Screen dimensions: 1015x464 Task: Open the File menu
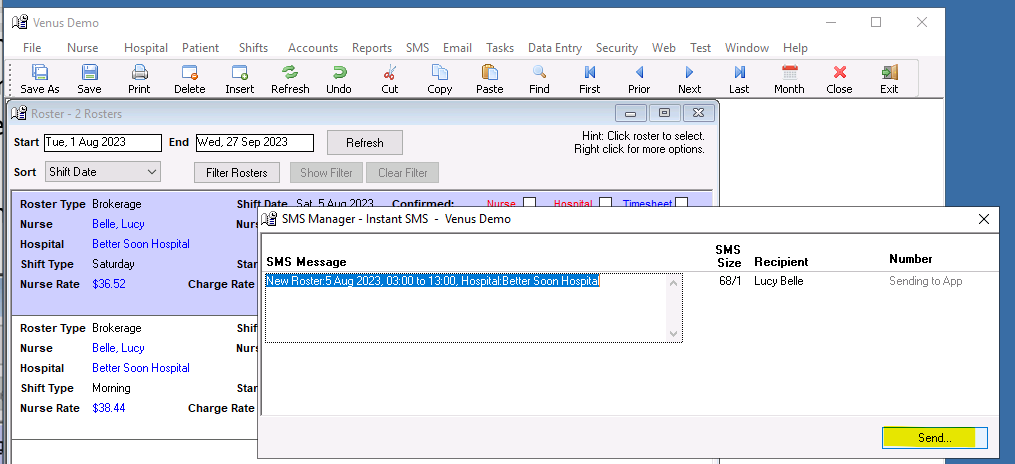[x=32, y=48]
